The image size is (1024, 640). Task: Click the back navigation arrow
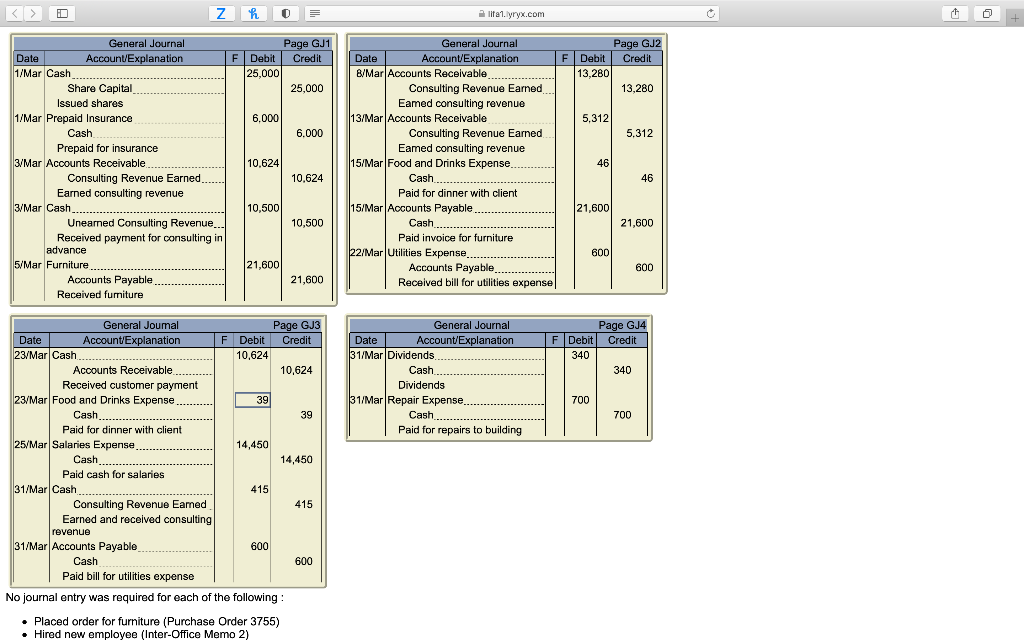tap(16, 14)
